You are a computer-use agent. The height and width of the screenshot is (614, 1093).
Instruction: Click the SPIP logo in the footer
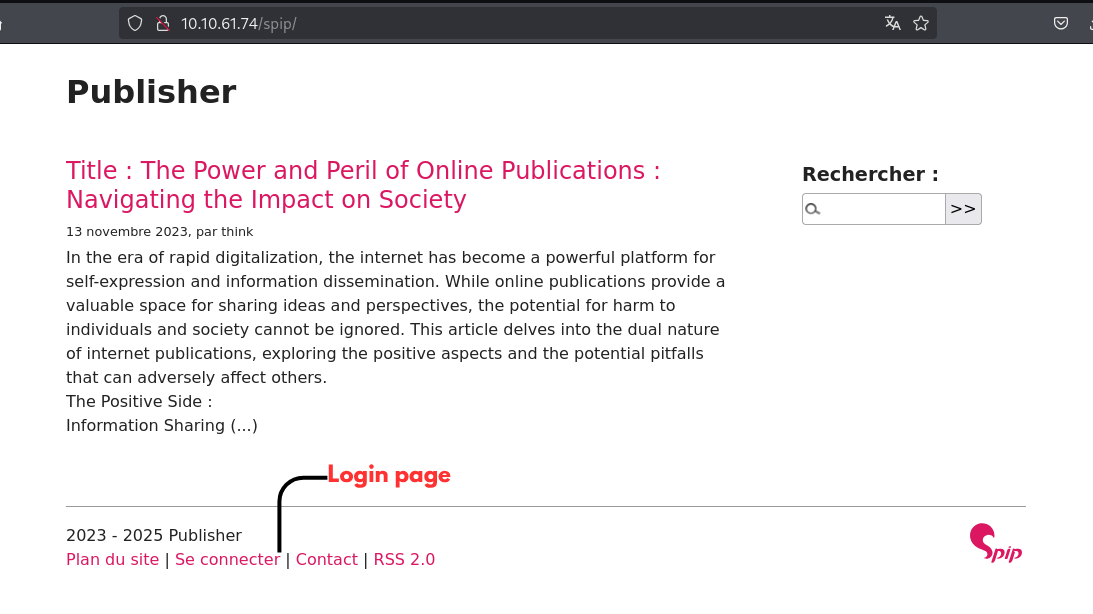point(995,544)
